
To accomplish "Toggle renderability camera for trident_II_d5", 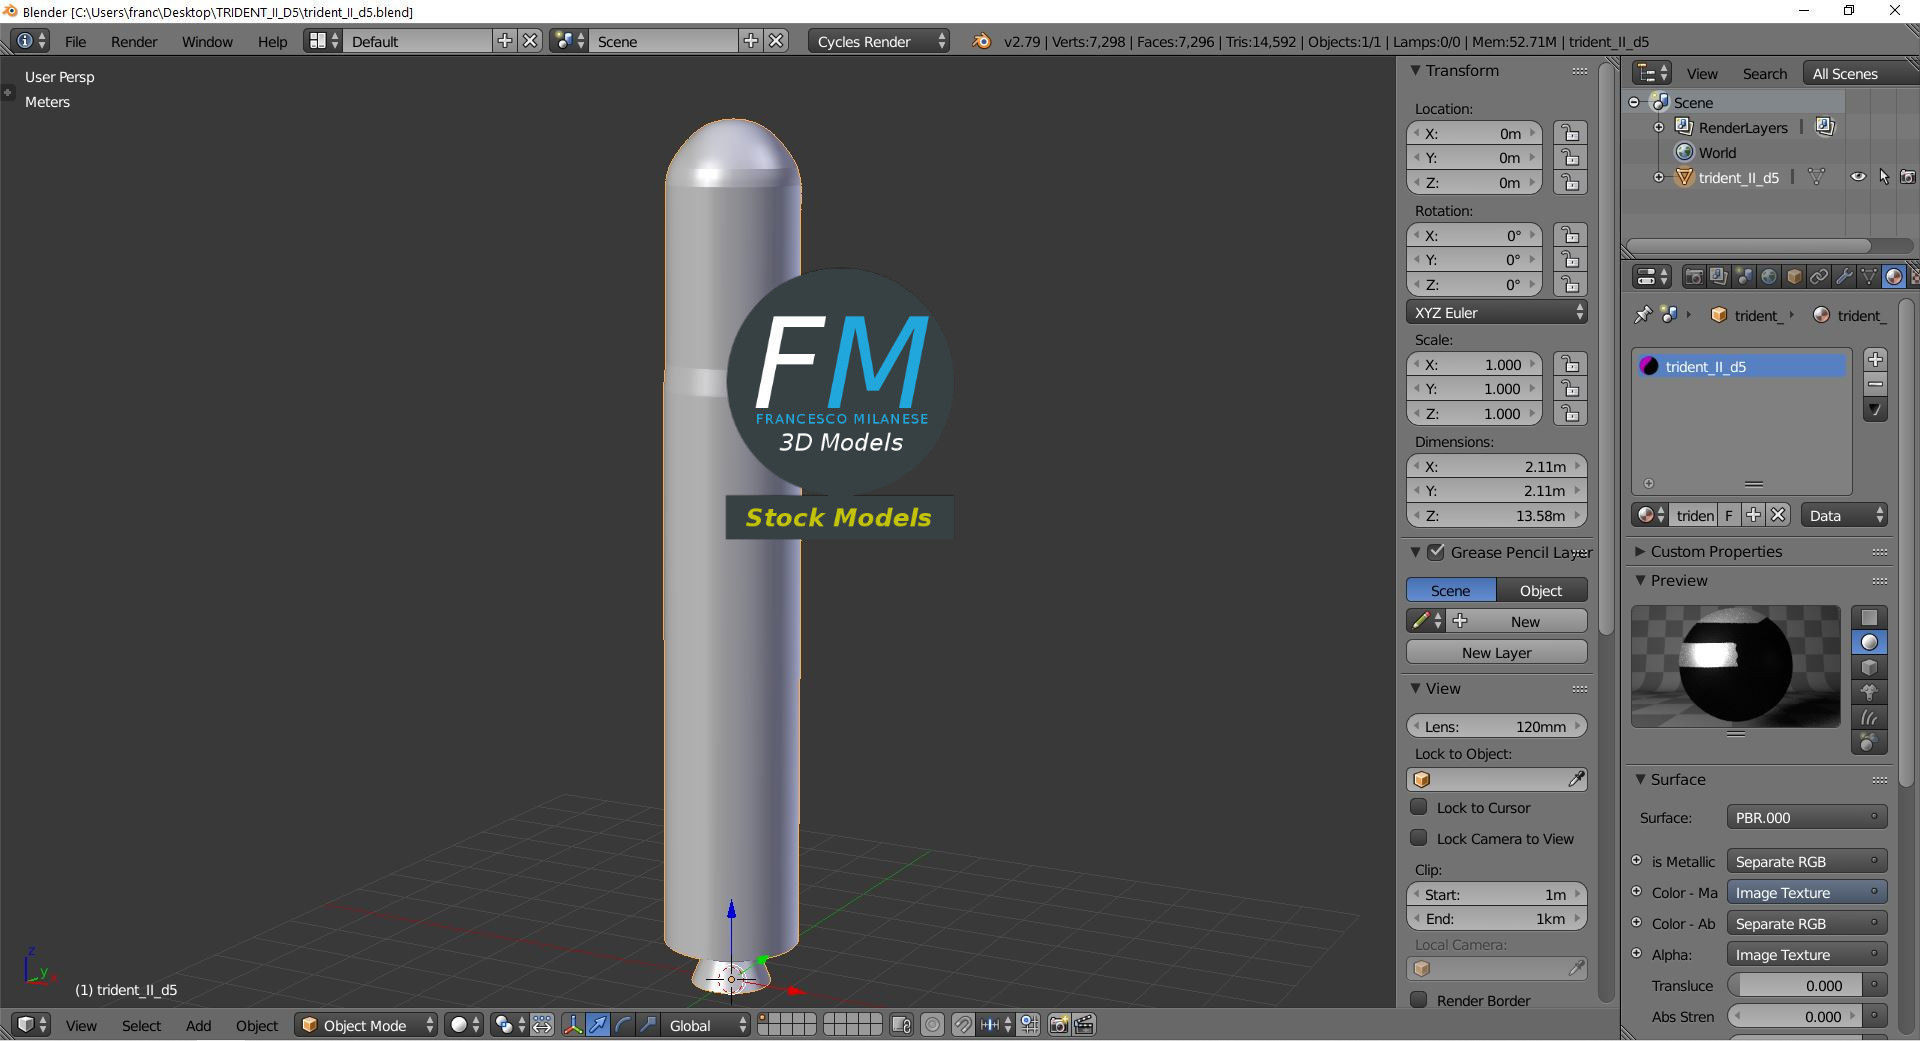I will 1908,177.
